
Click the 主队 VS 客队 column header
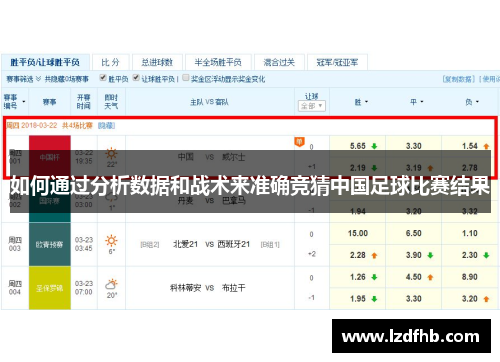click(210, 102)
